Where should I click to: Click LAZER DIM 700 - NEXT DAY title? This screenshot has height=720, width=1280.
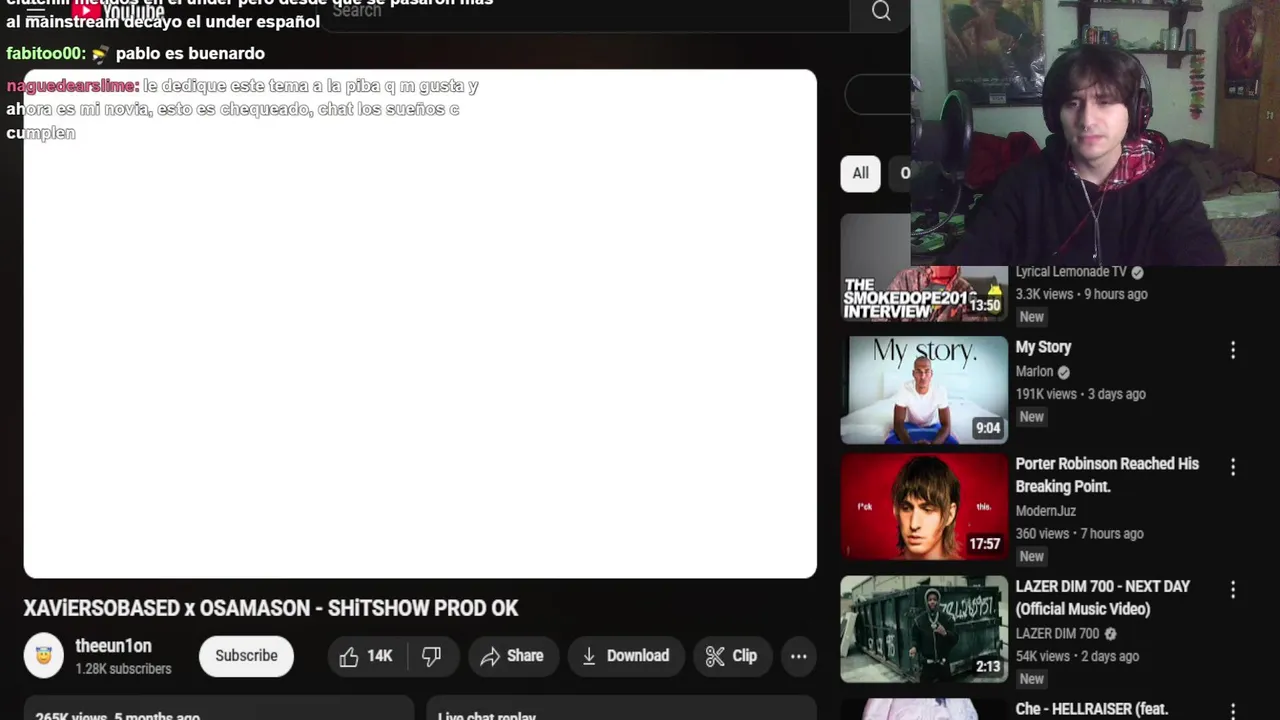(1103, 598)
